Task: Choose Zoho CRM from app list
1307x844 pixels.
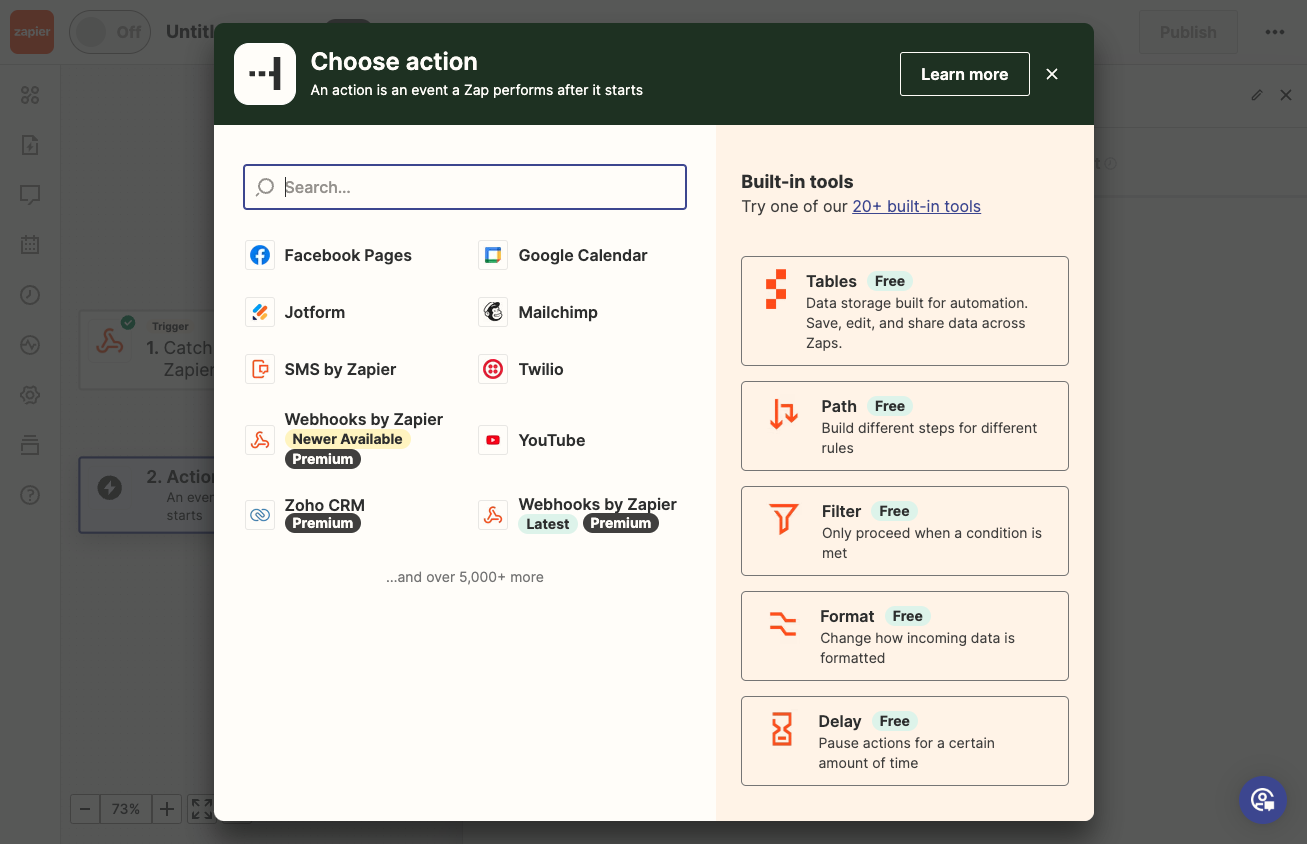Action: pos(325,505)
